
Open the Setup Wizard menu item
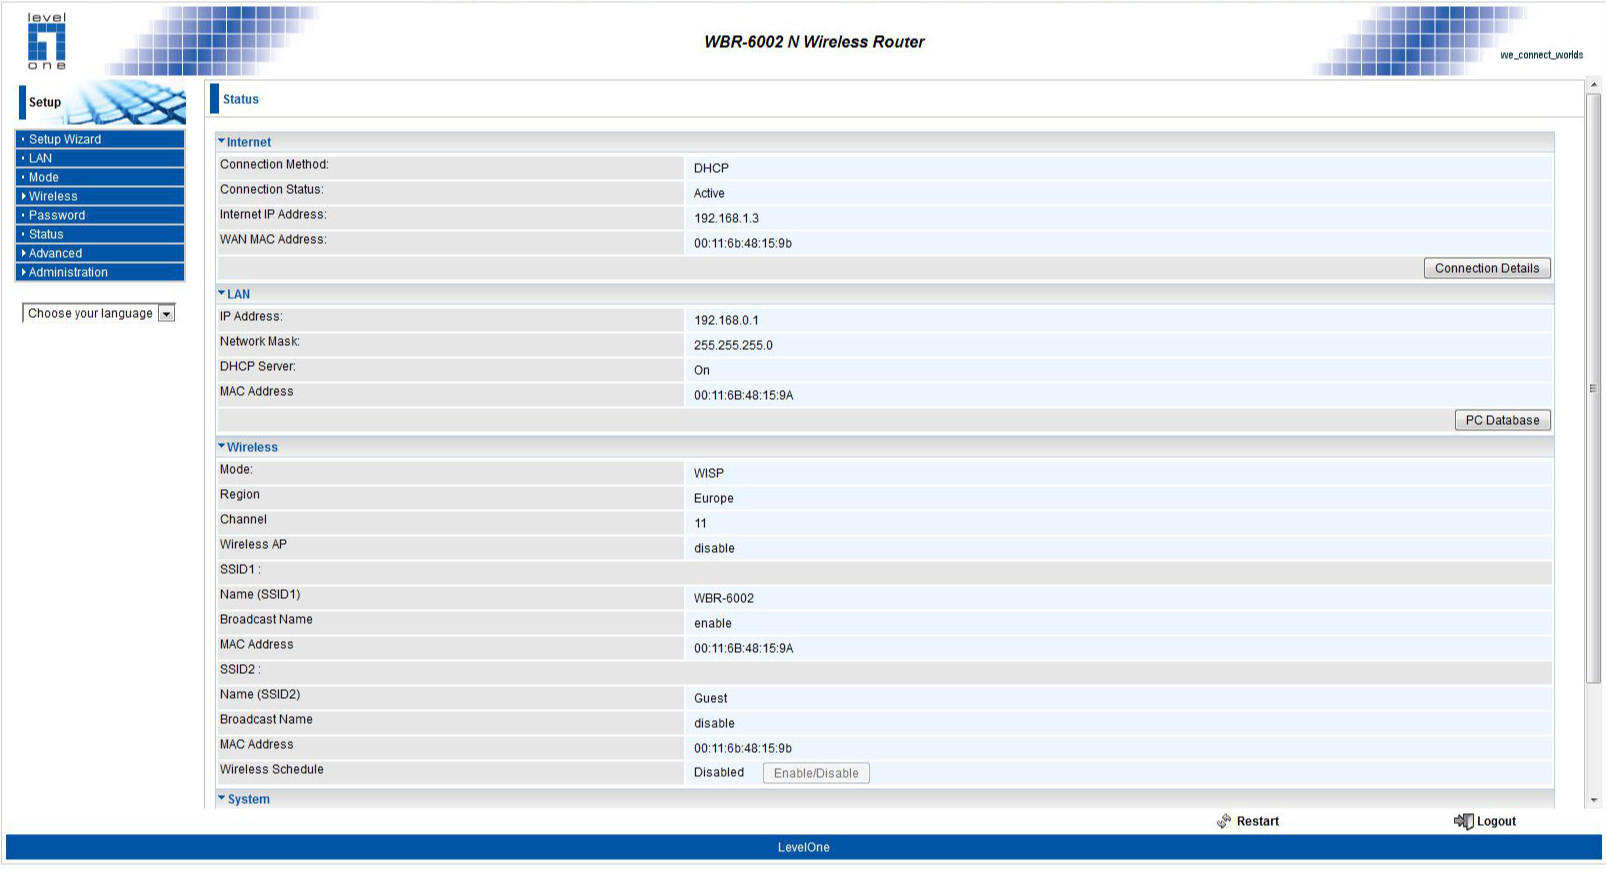point(65,139)
